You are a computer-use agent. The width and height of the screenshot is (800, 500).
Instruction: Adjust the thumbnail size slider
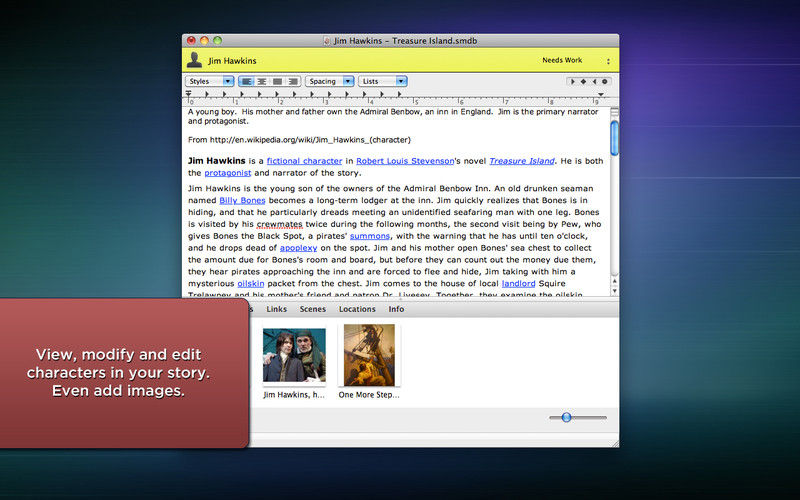point(566,417)
